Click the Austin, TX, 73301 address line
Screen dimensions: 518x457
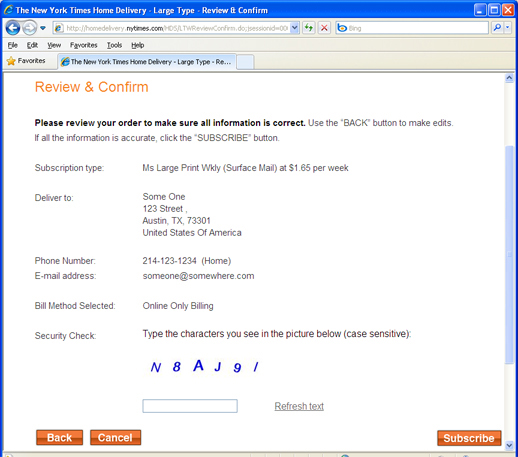point(176,221)
